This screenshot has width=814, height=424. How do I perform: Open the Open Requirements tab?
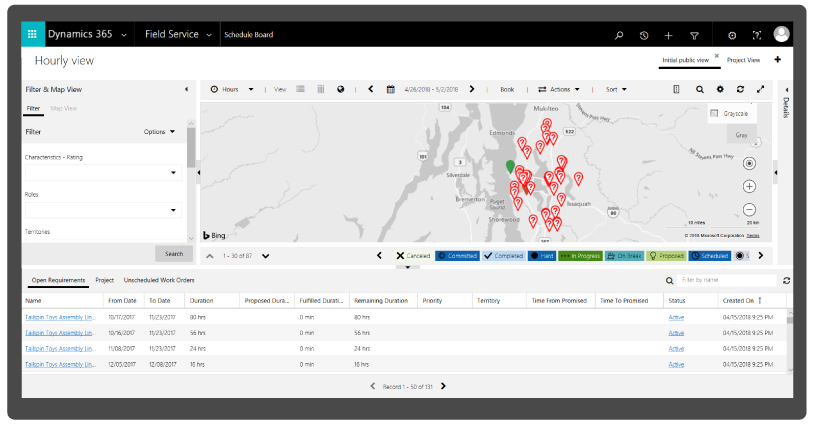(x=58, y=280)
